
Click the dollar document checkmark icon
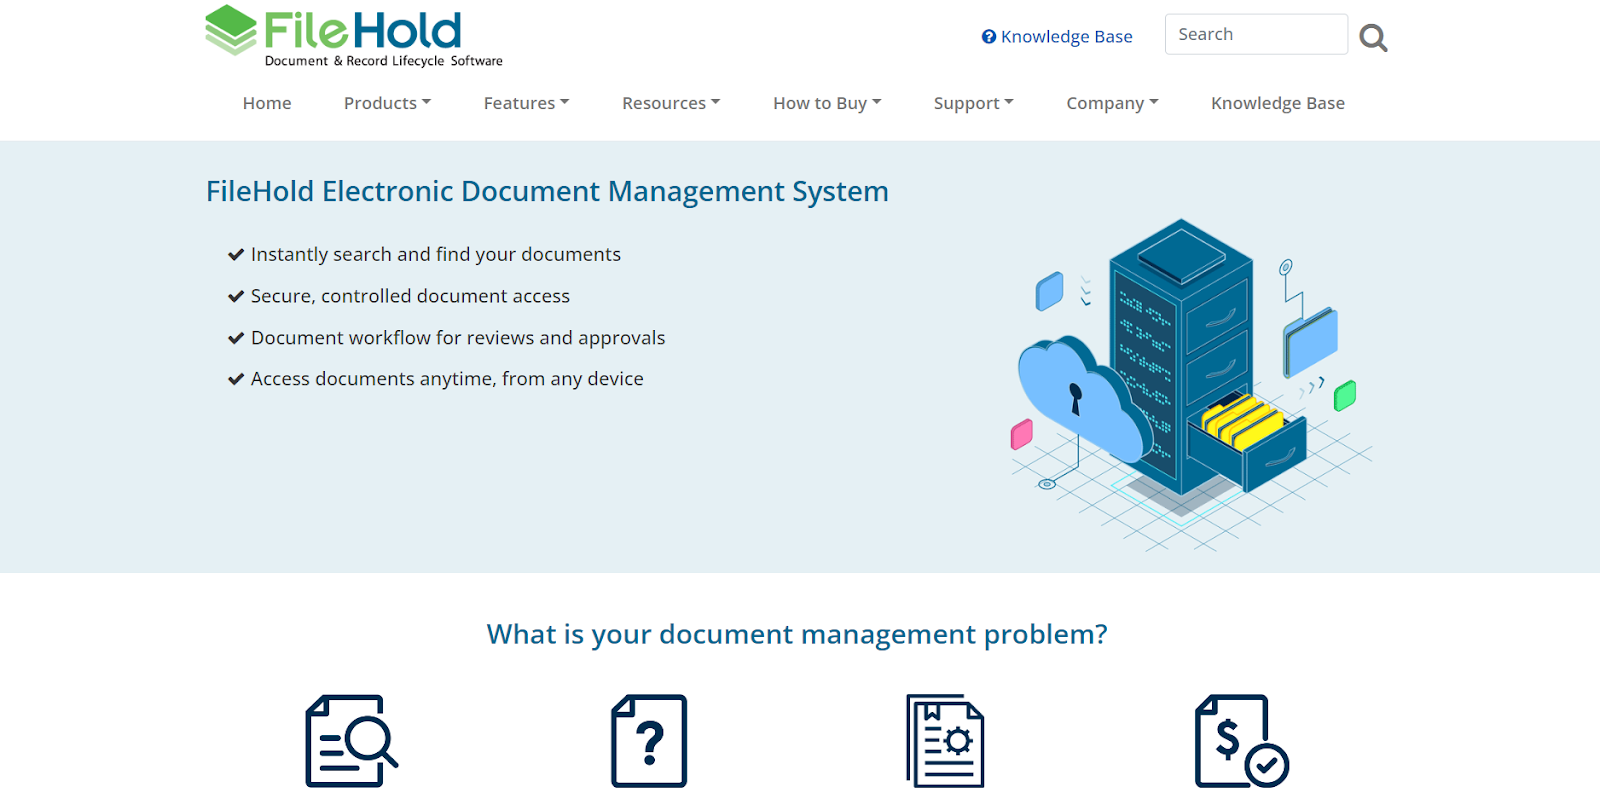(x=1242, y=741)
